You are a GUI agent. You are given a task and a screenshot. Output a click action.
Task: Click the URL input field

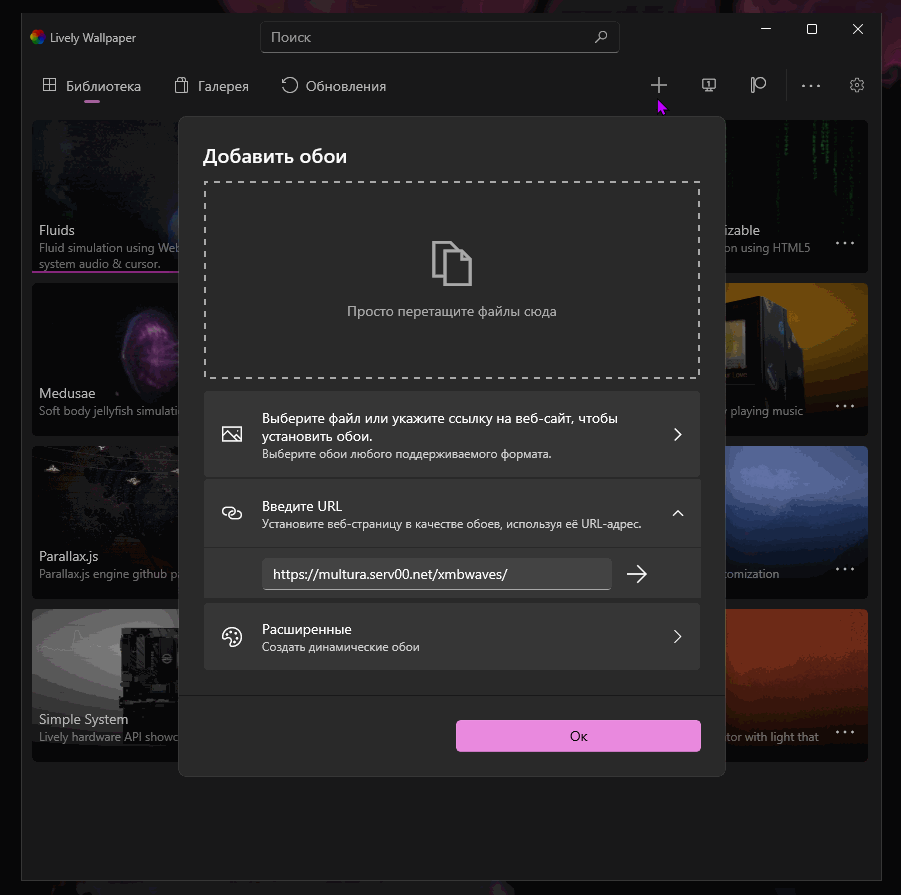pyautogui.click(x=436, y=574)
